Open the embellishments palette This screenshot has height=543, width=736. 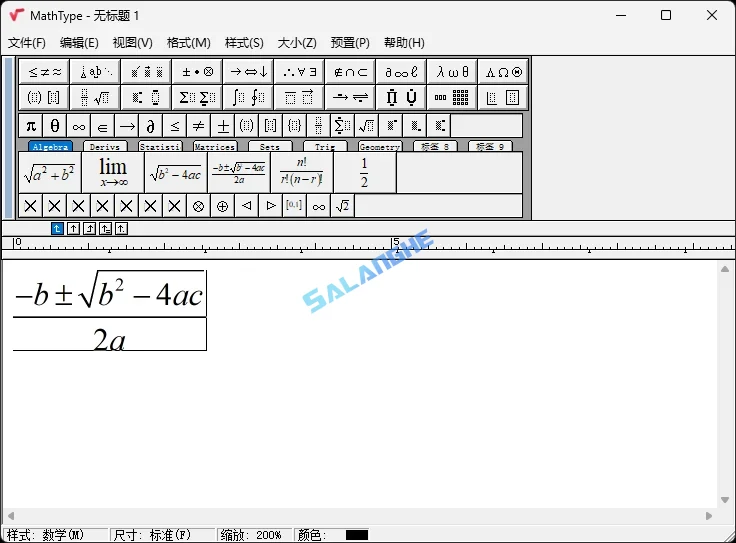(x=146, y=72)
